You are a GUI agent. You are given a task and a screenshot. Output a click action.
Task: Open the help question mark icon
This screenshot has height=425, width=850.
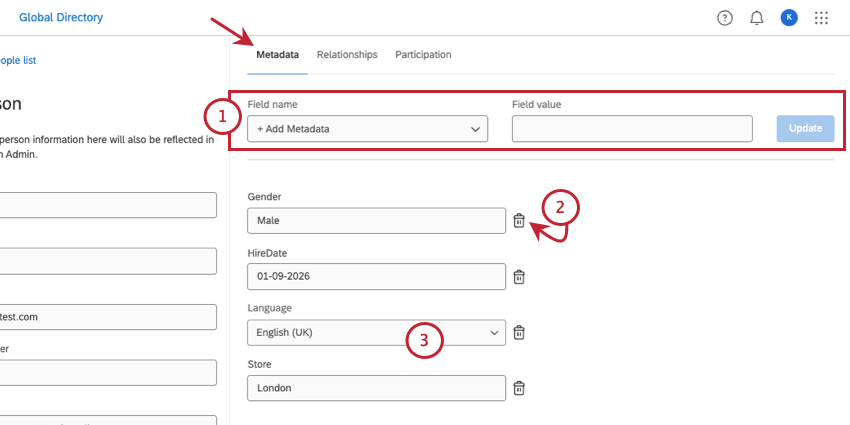click(x=725, y=17)
